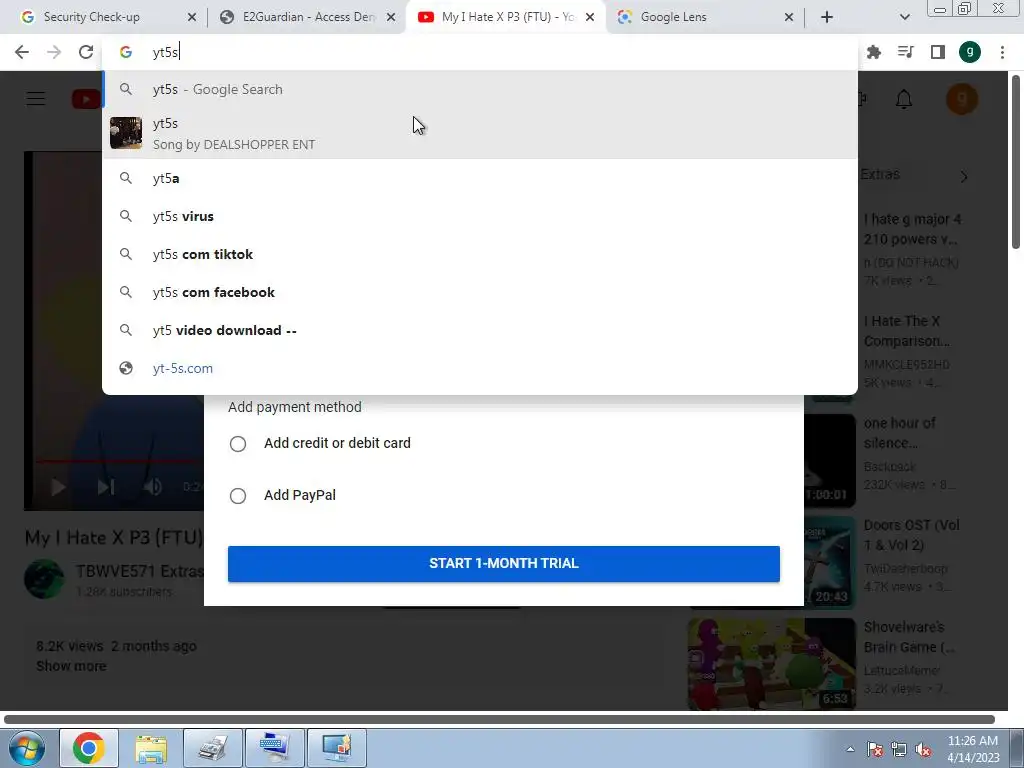
Task: Open the TBWVE571 Extras channel avatar
Action: point(44,579)
